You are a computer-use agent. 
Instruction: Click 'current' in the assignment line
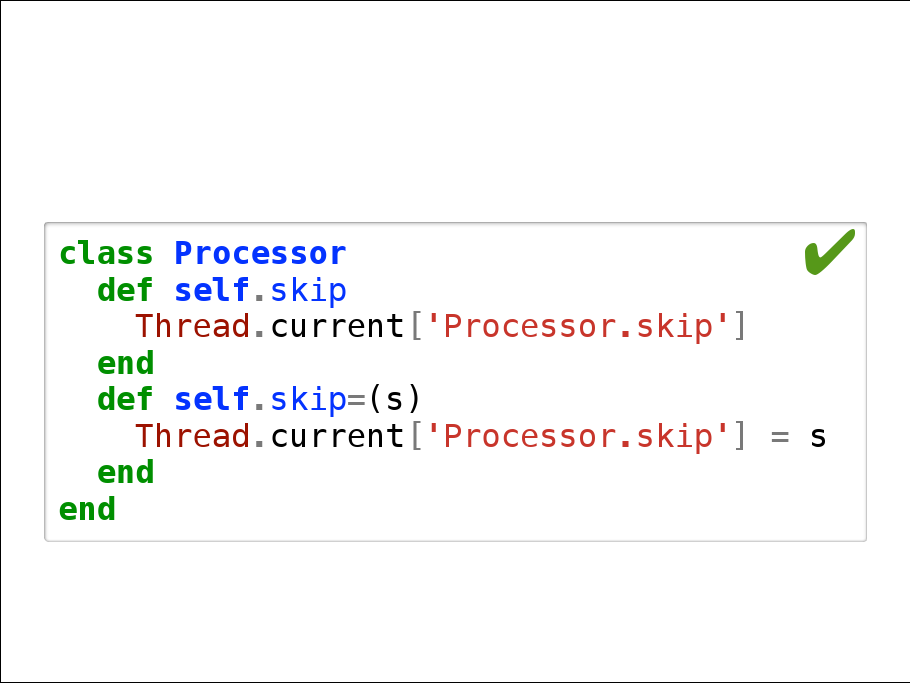pos(337,436)
